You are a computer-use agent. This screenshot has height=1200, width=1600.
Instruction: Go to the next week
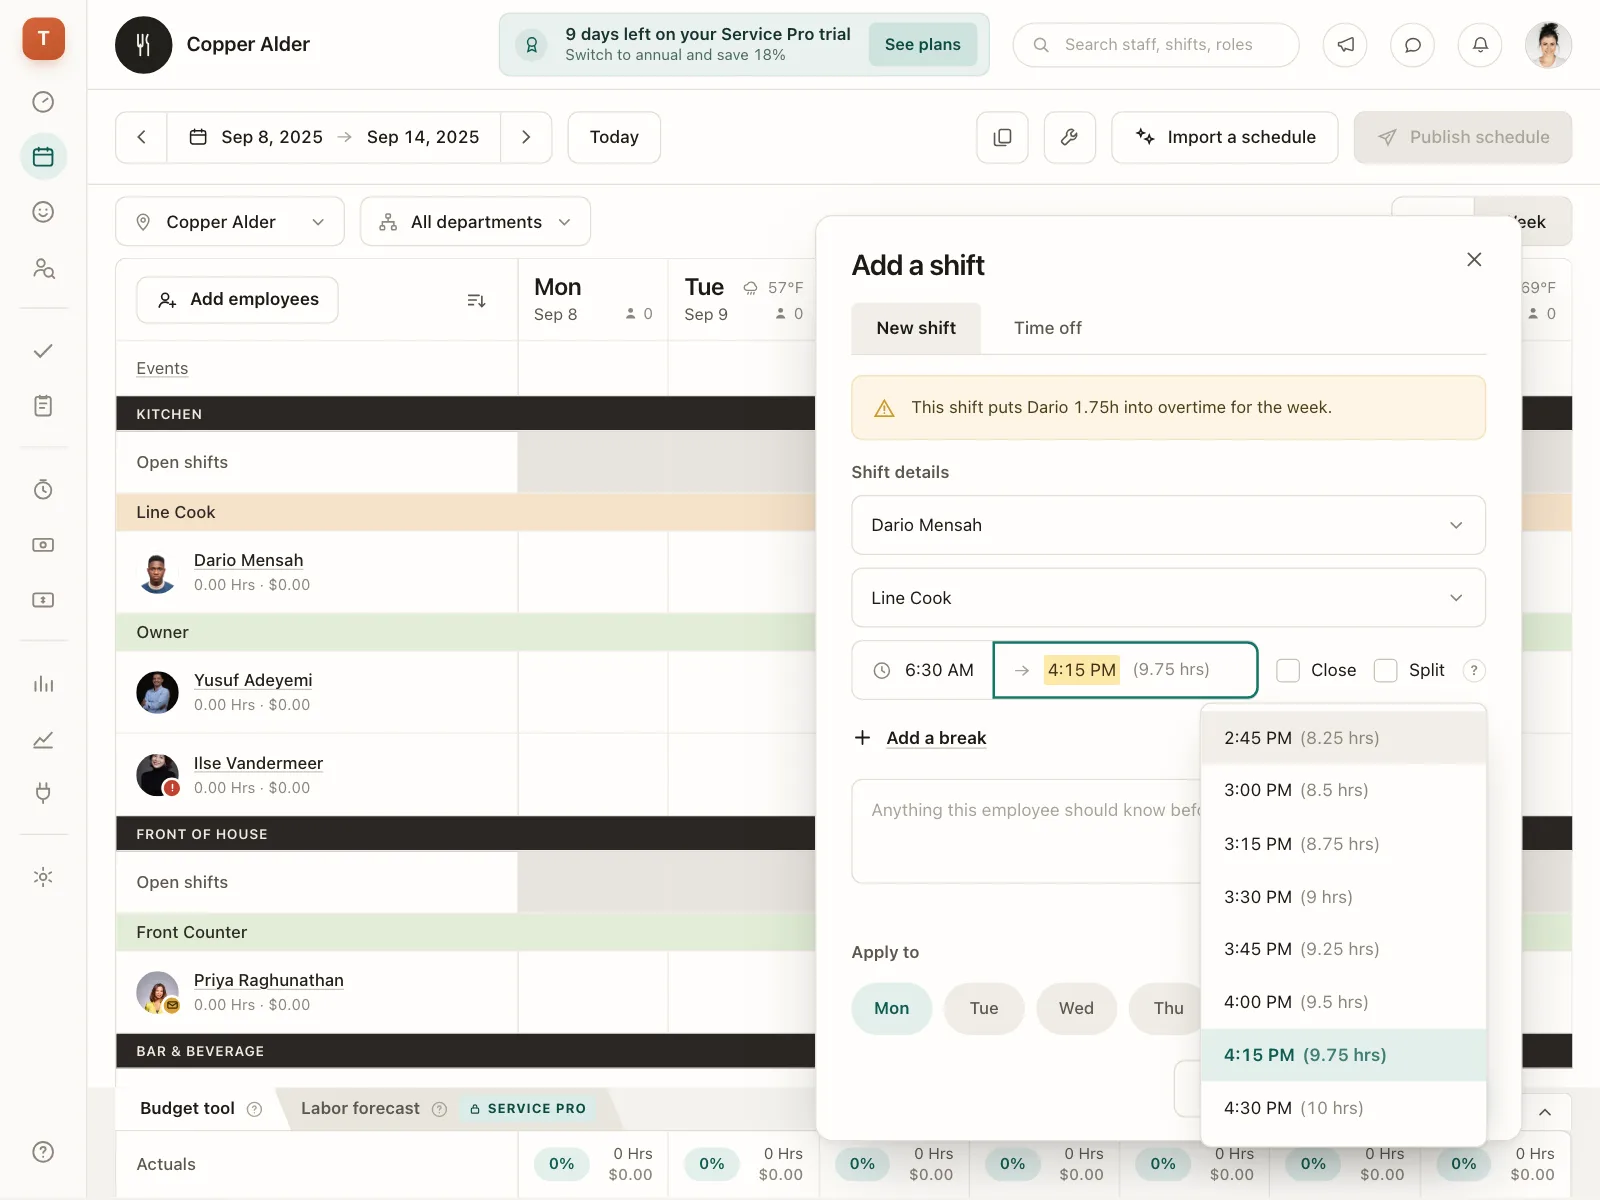(526, 137)
